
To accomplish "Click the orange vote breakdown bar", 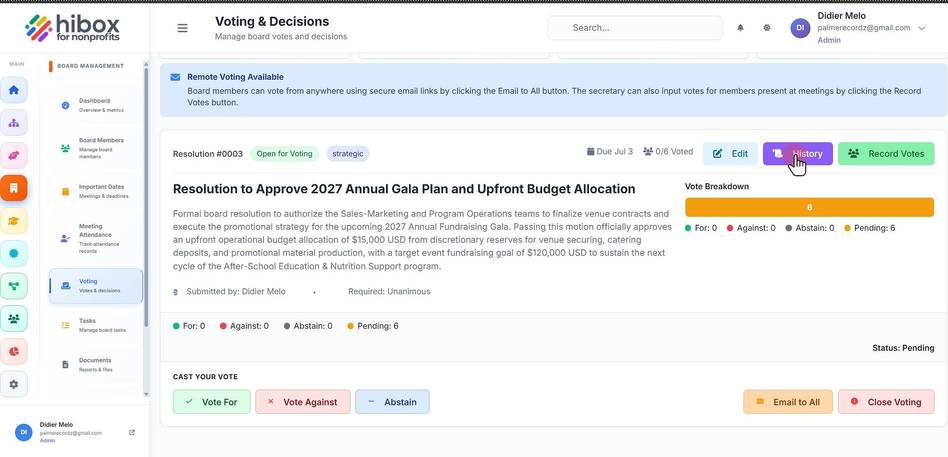I will coord(809,207).
